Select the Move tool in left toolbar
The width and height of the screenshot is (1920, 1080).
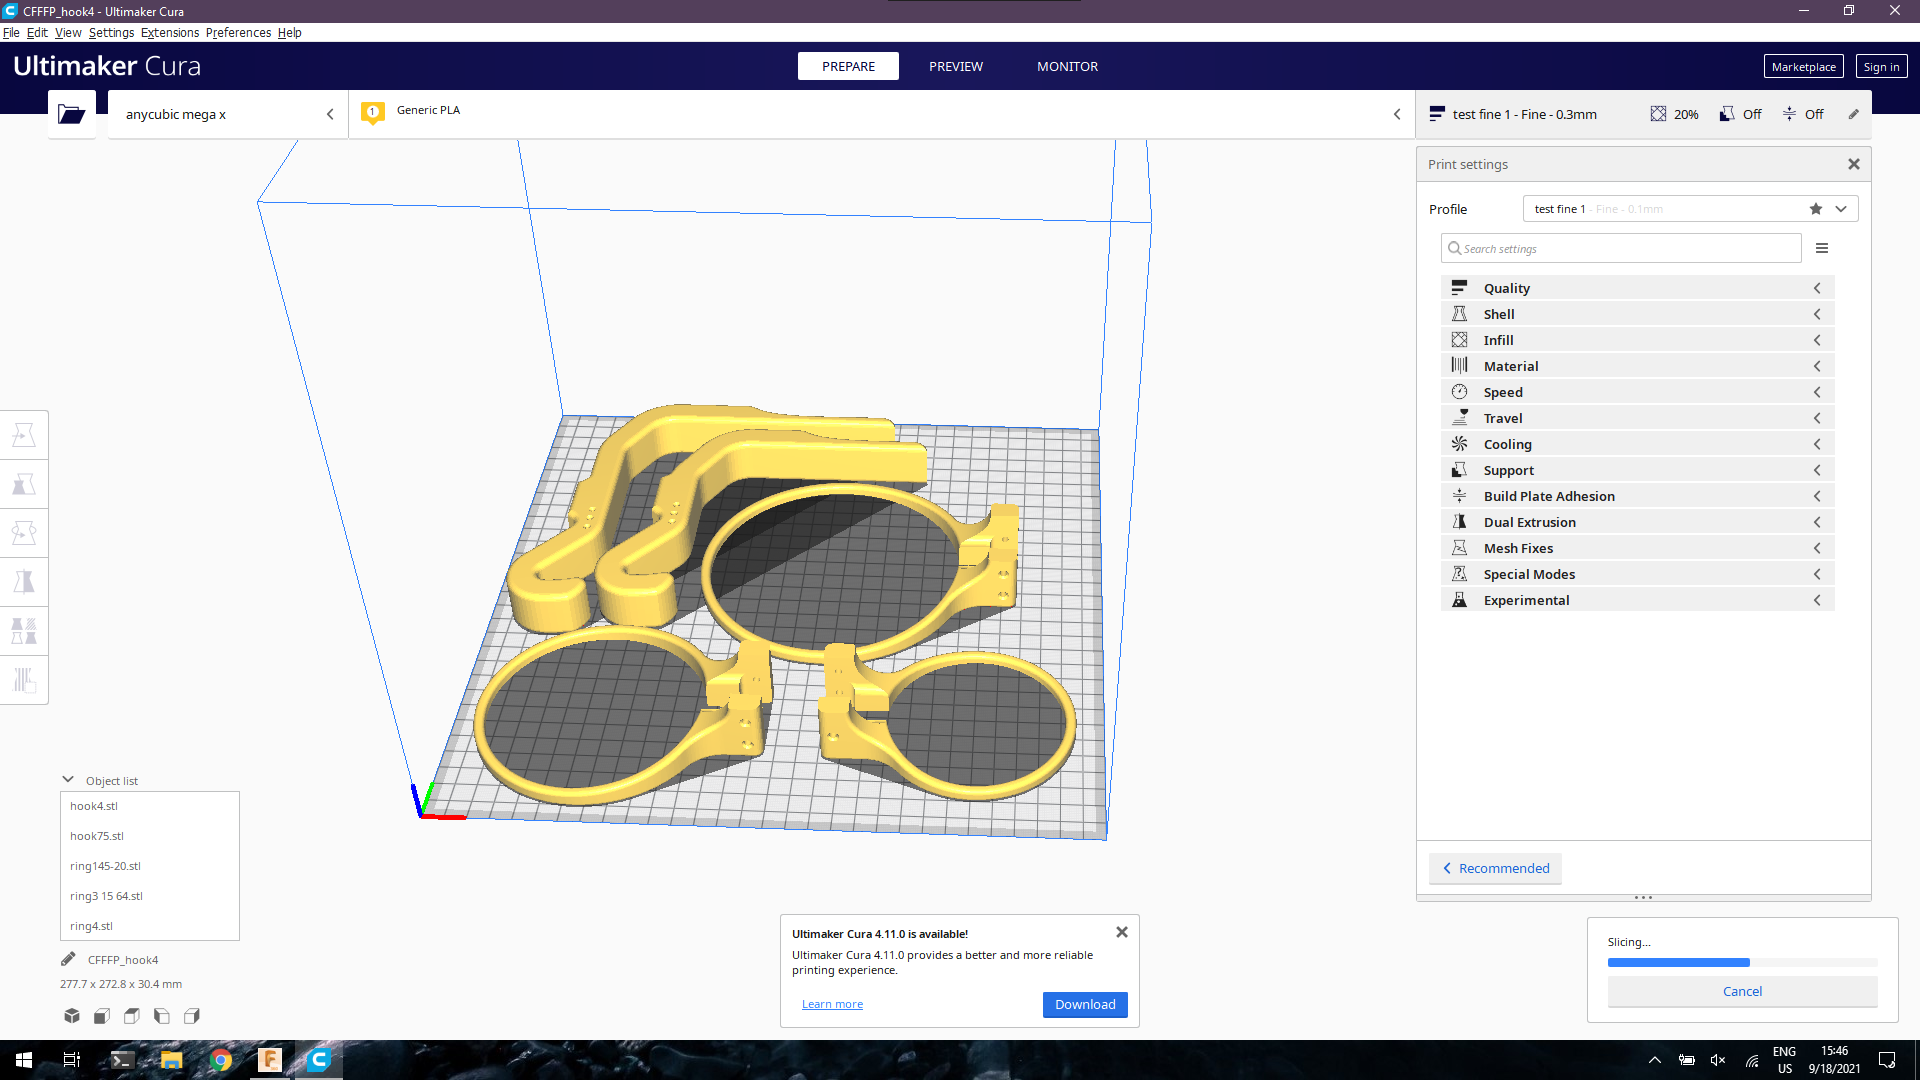[x=24, y=435]
